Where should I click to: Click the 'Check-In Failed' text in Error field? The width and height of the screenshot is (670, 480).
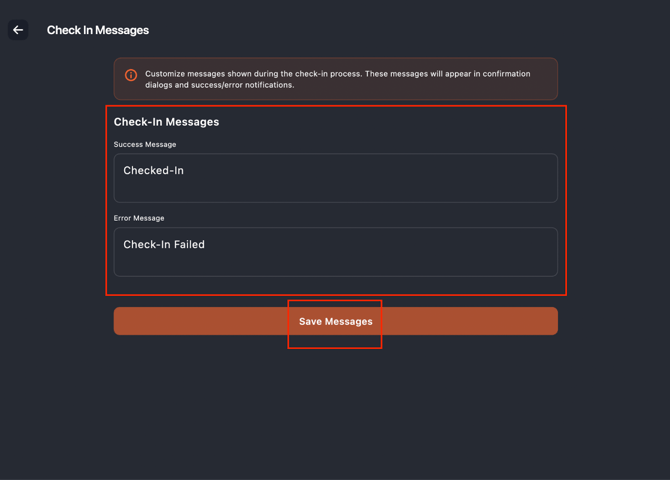tap(164, 244)
